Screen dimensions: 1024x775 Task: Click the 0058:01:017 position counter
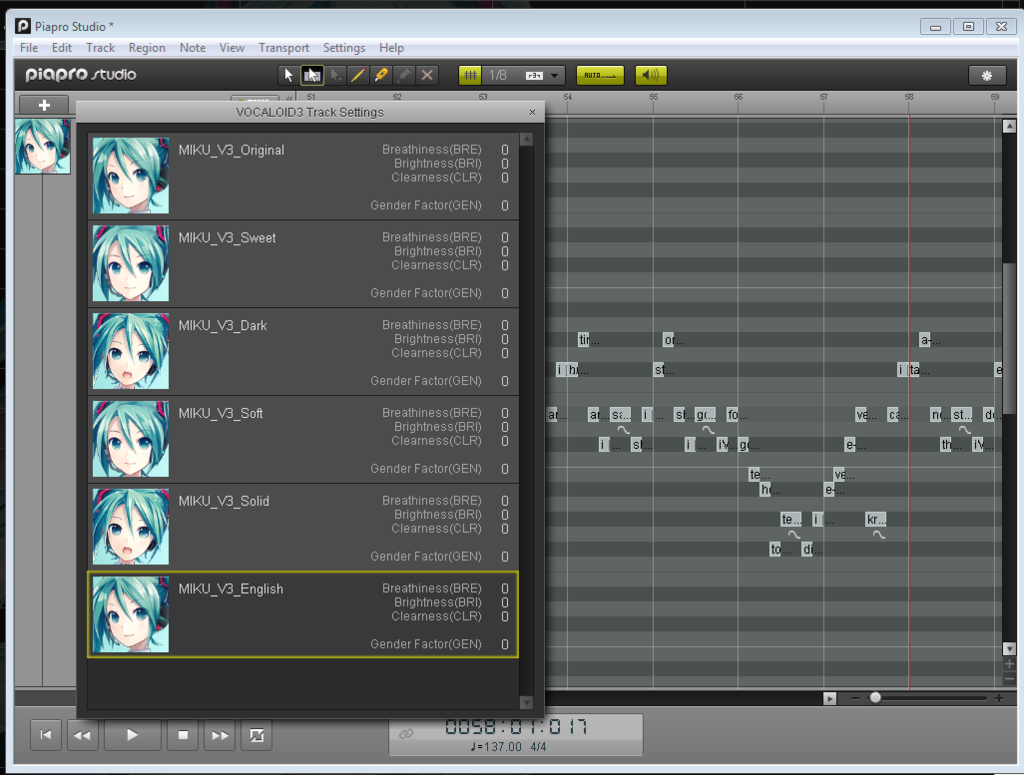tap(516, 727)
